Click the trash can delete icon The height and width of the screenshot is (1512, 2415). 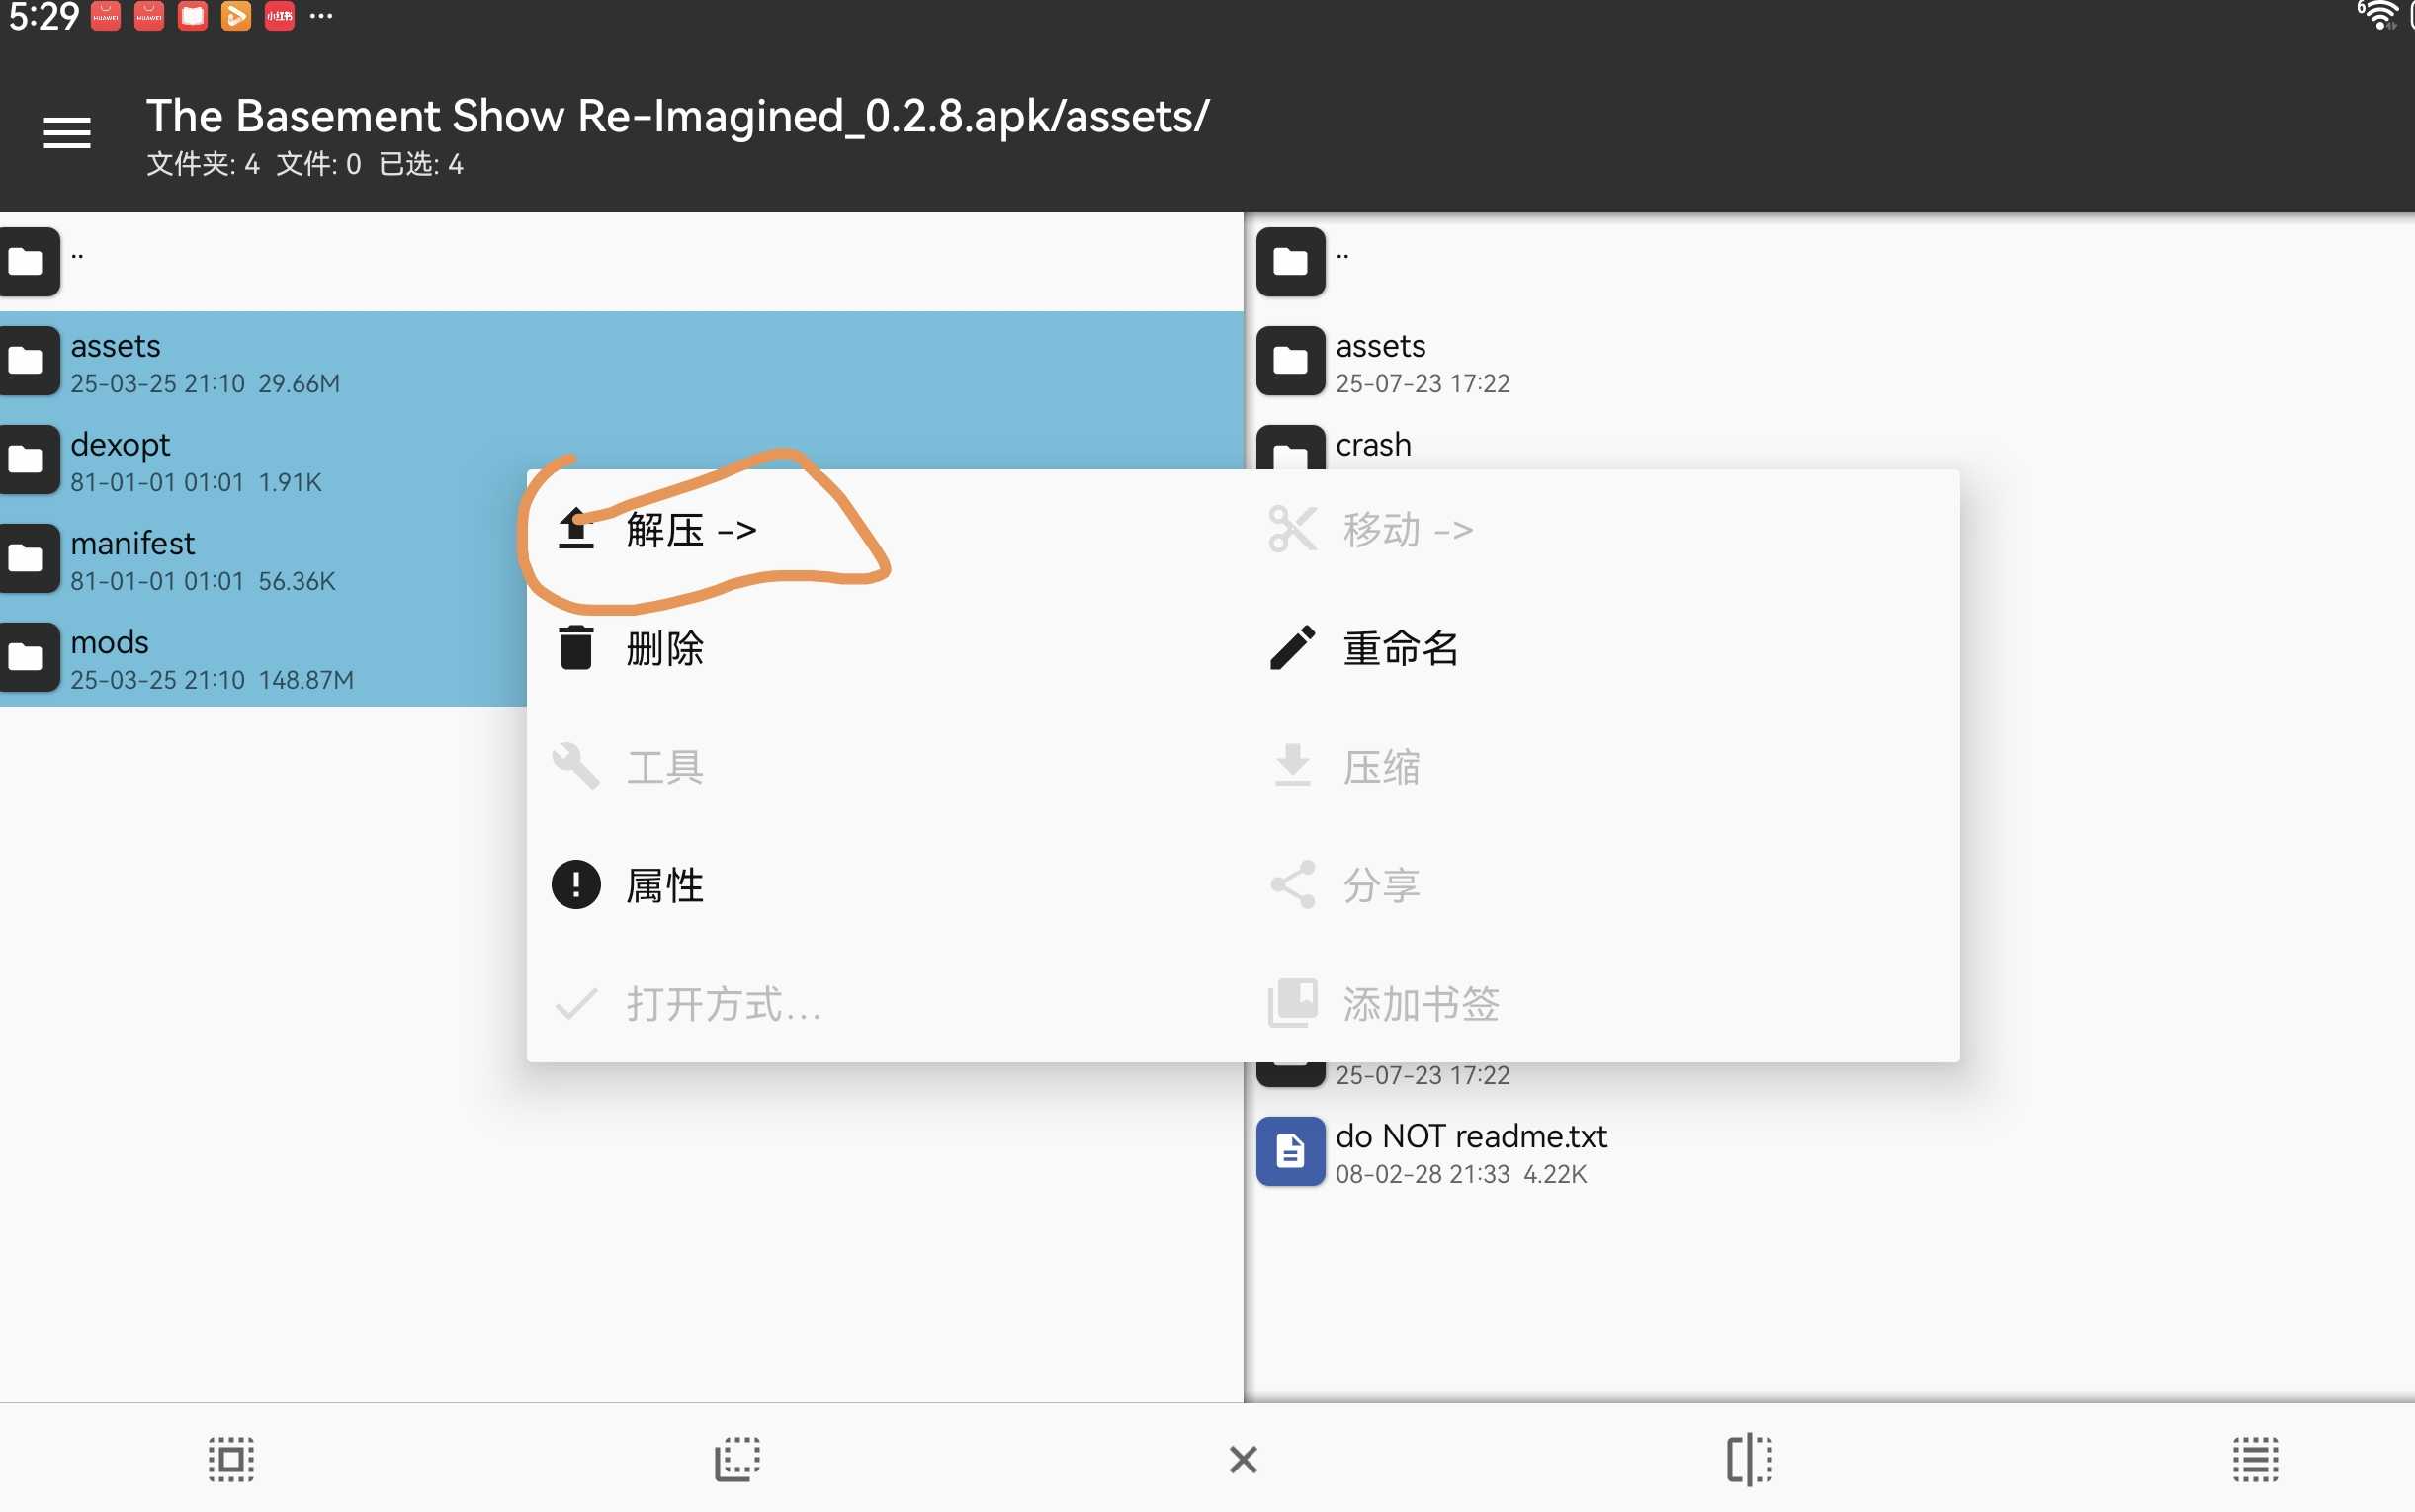tap(576, 647)
